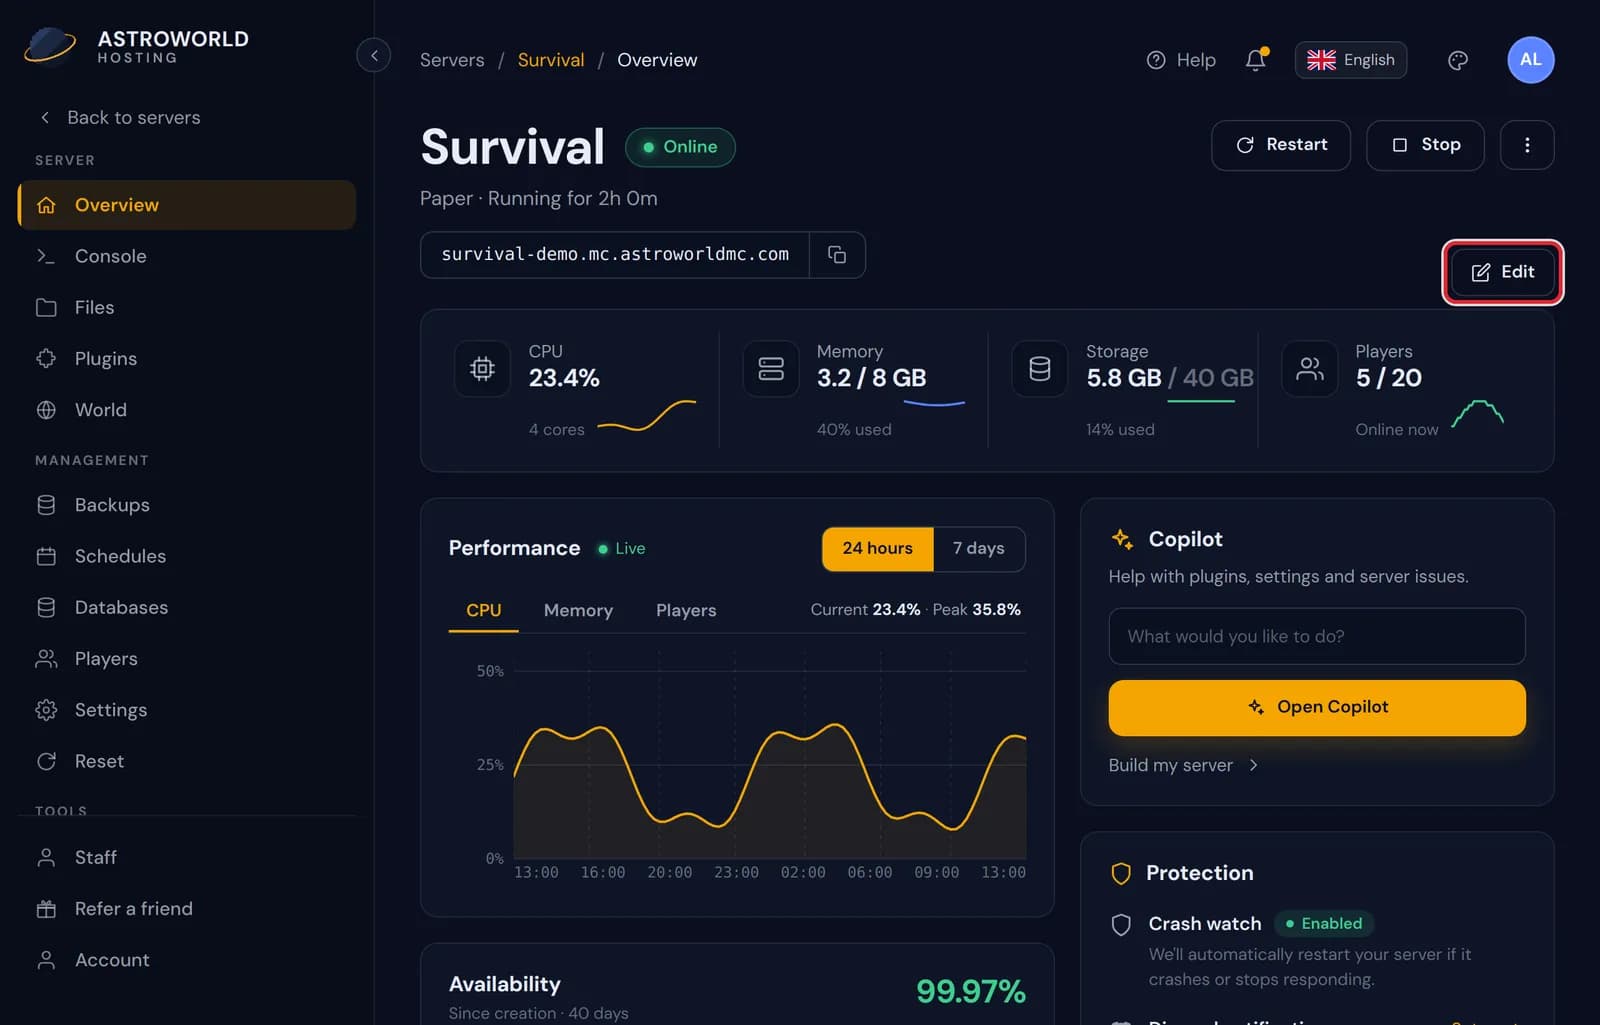
Task: Select the Overview item in the sidebar
Action: pyautogui.click(x=186, y=205)
